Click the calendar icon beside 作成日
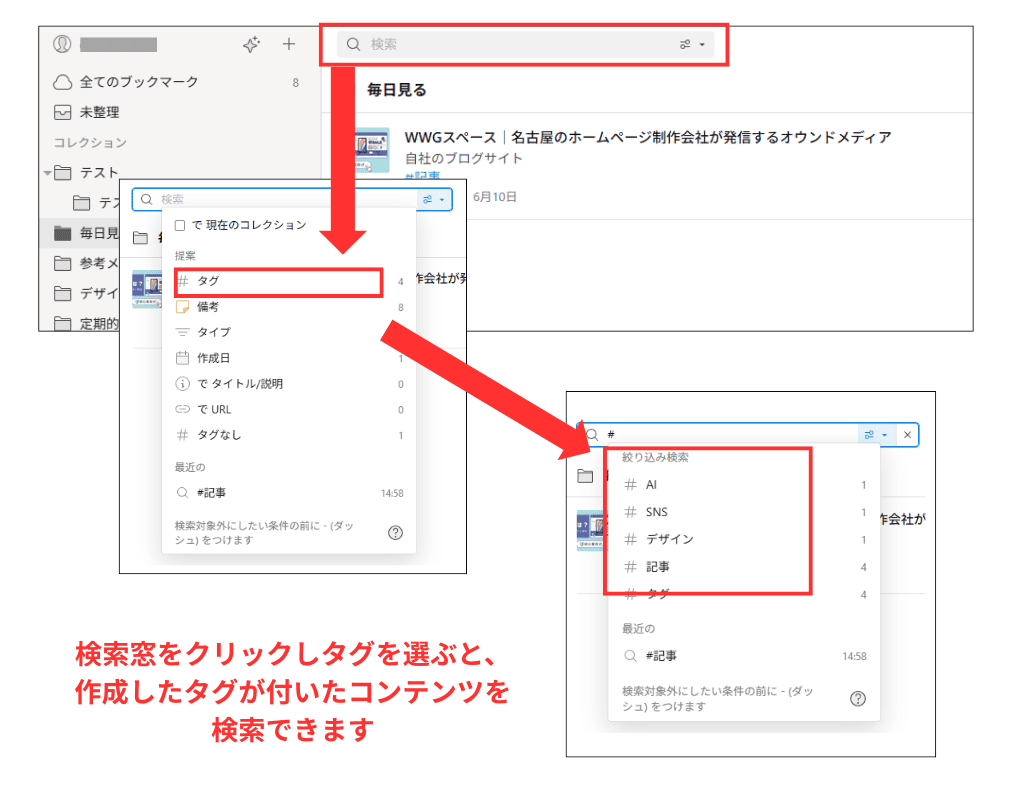Screen dimensions: 1024x800 coord(183,357)
